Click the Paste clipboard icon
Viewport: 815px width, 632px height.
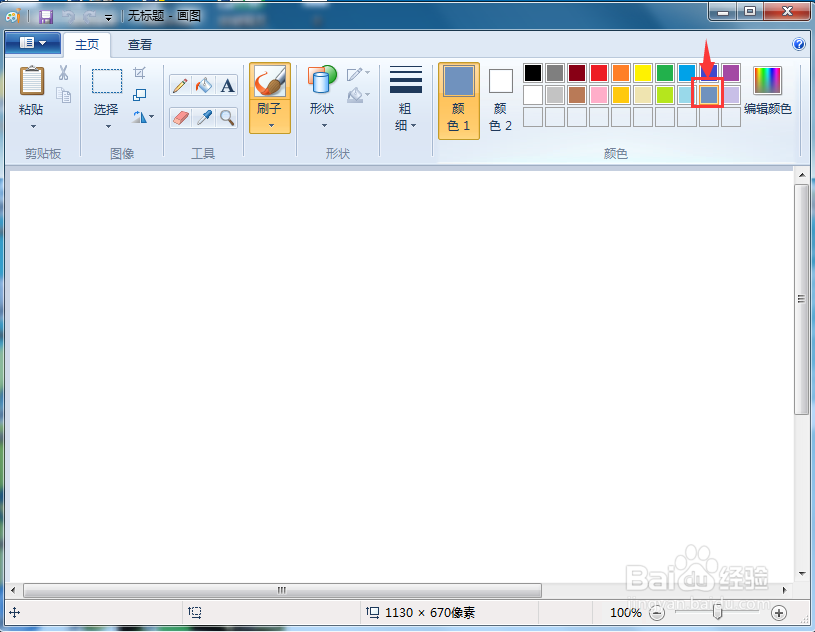(32, 81)
